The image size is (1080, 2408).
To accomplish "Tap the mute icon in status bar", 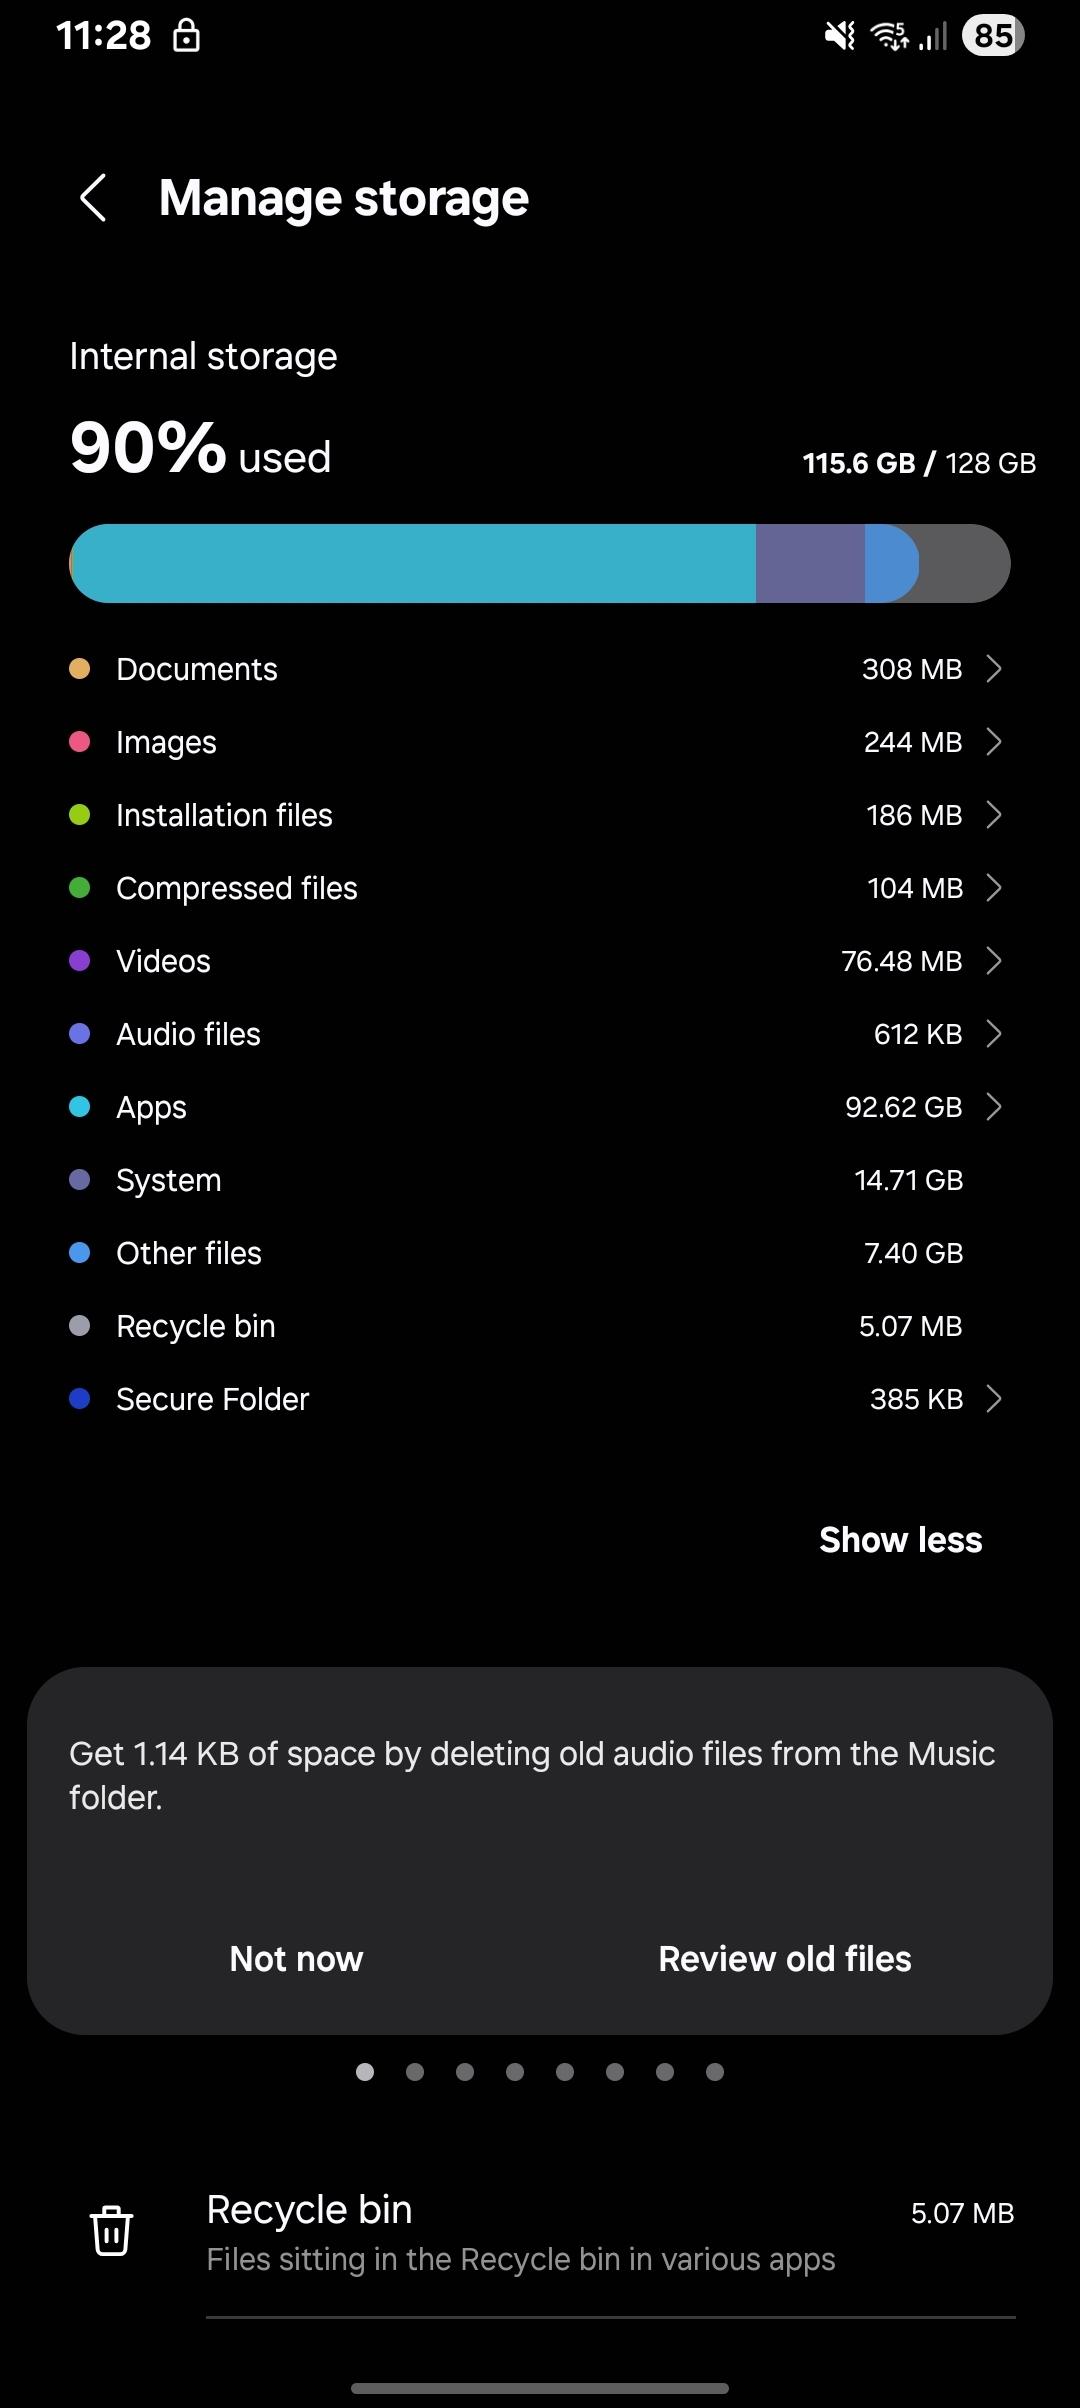I will pyautogui.click(x=838, y=37).
